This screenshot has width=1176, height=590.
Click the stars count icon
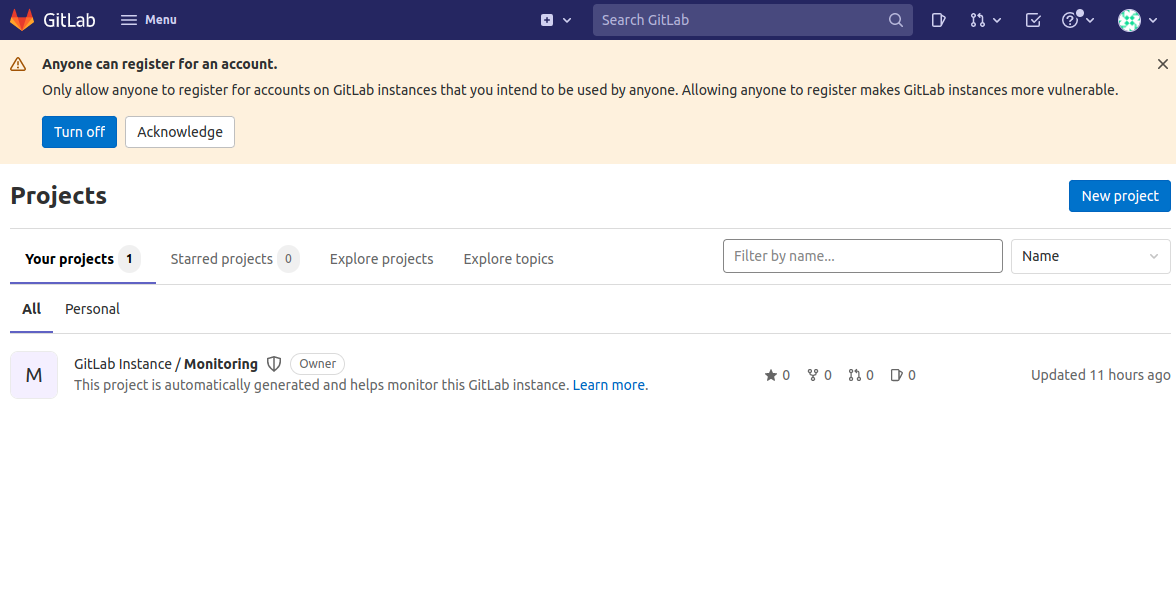point(770,375)
